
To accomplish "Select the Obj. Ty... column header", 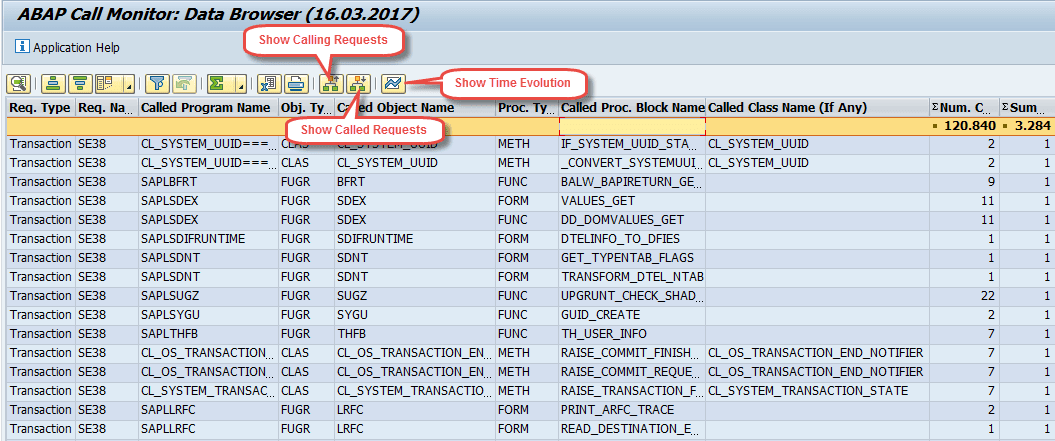I will [305, 108].
